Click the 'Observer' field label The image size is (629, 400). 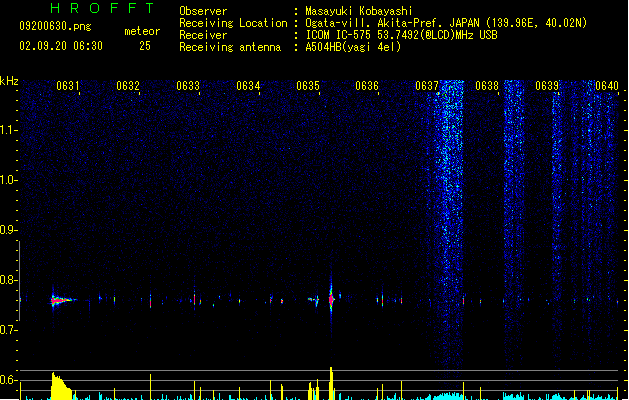click(x=203, y=11)
